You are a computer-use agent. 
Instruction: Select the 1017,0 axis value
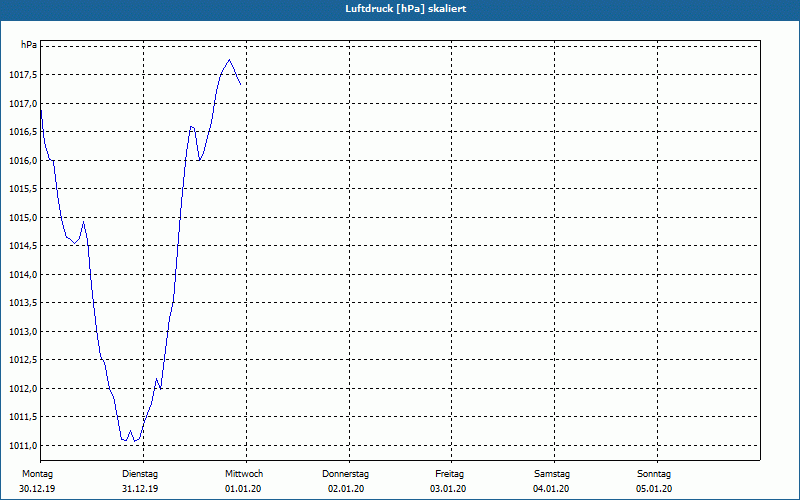click(23, 104)
